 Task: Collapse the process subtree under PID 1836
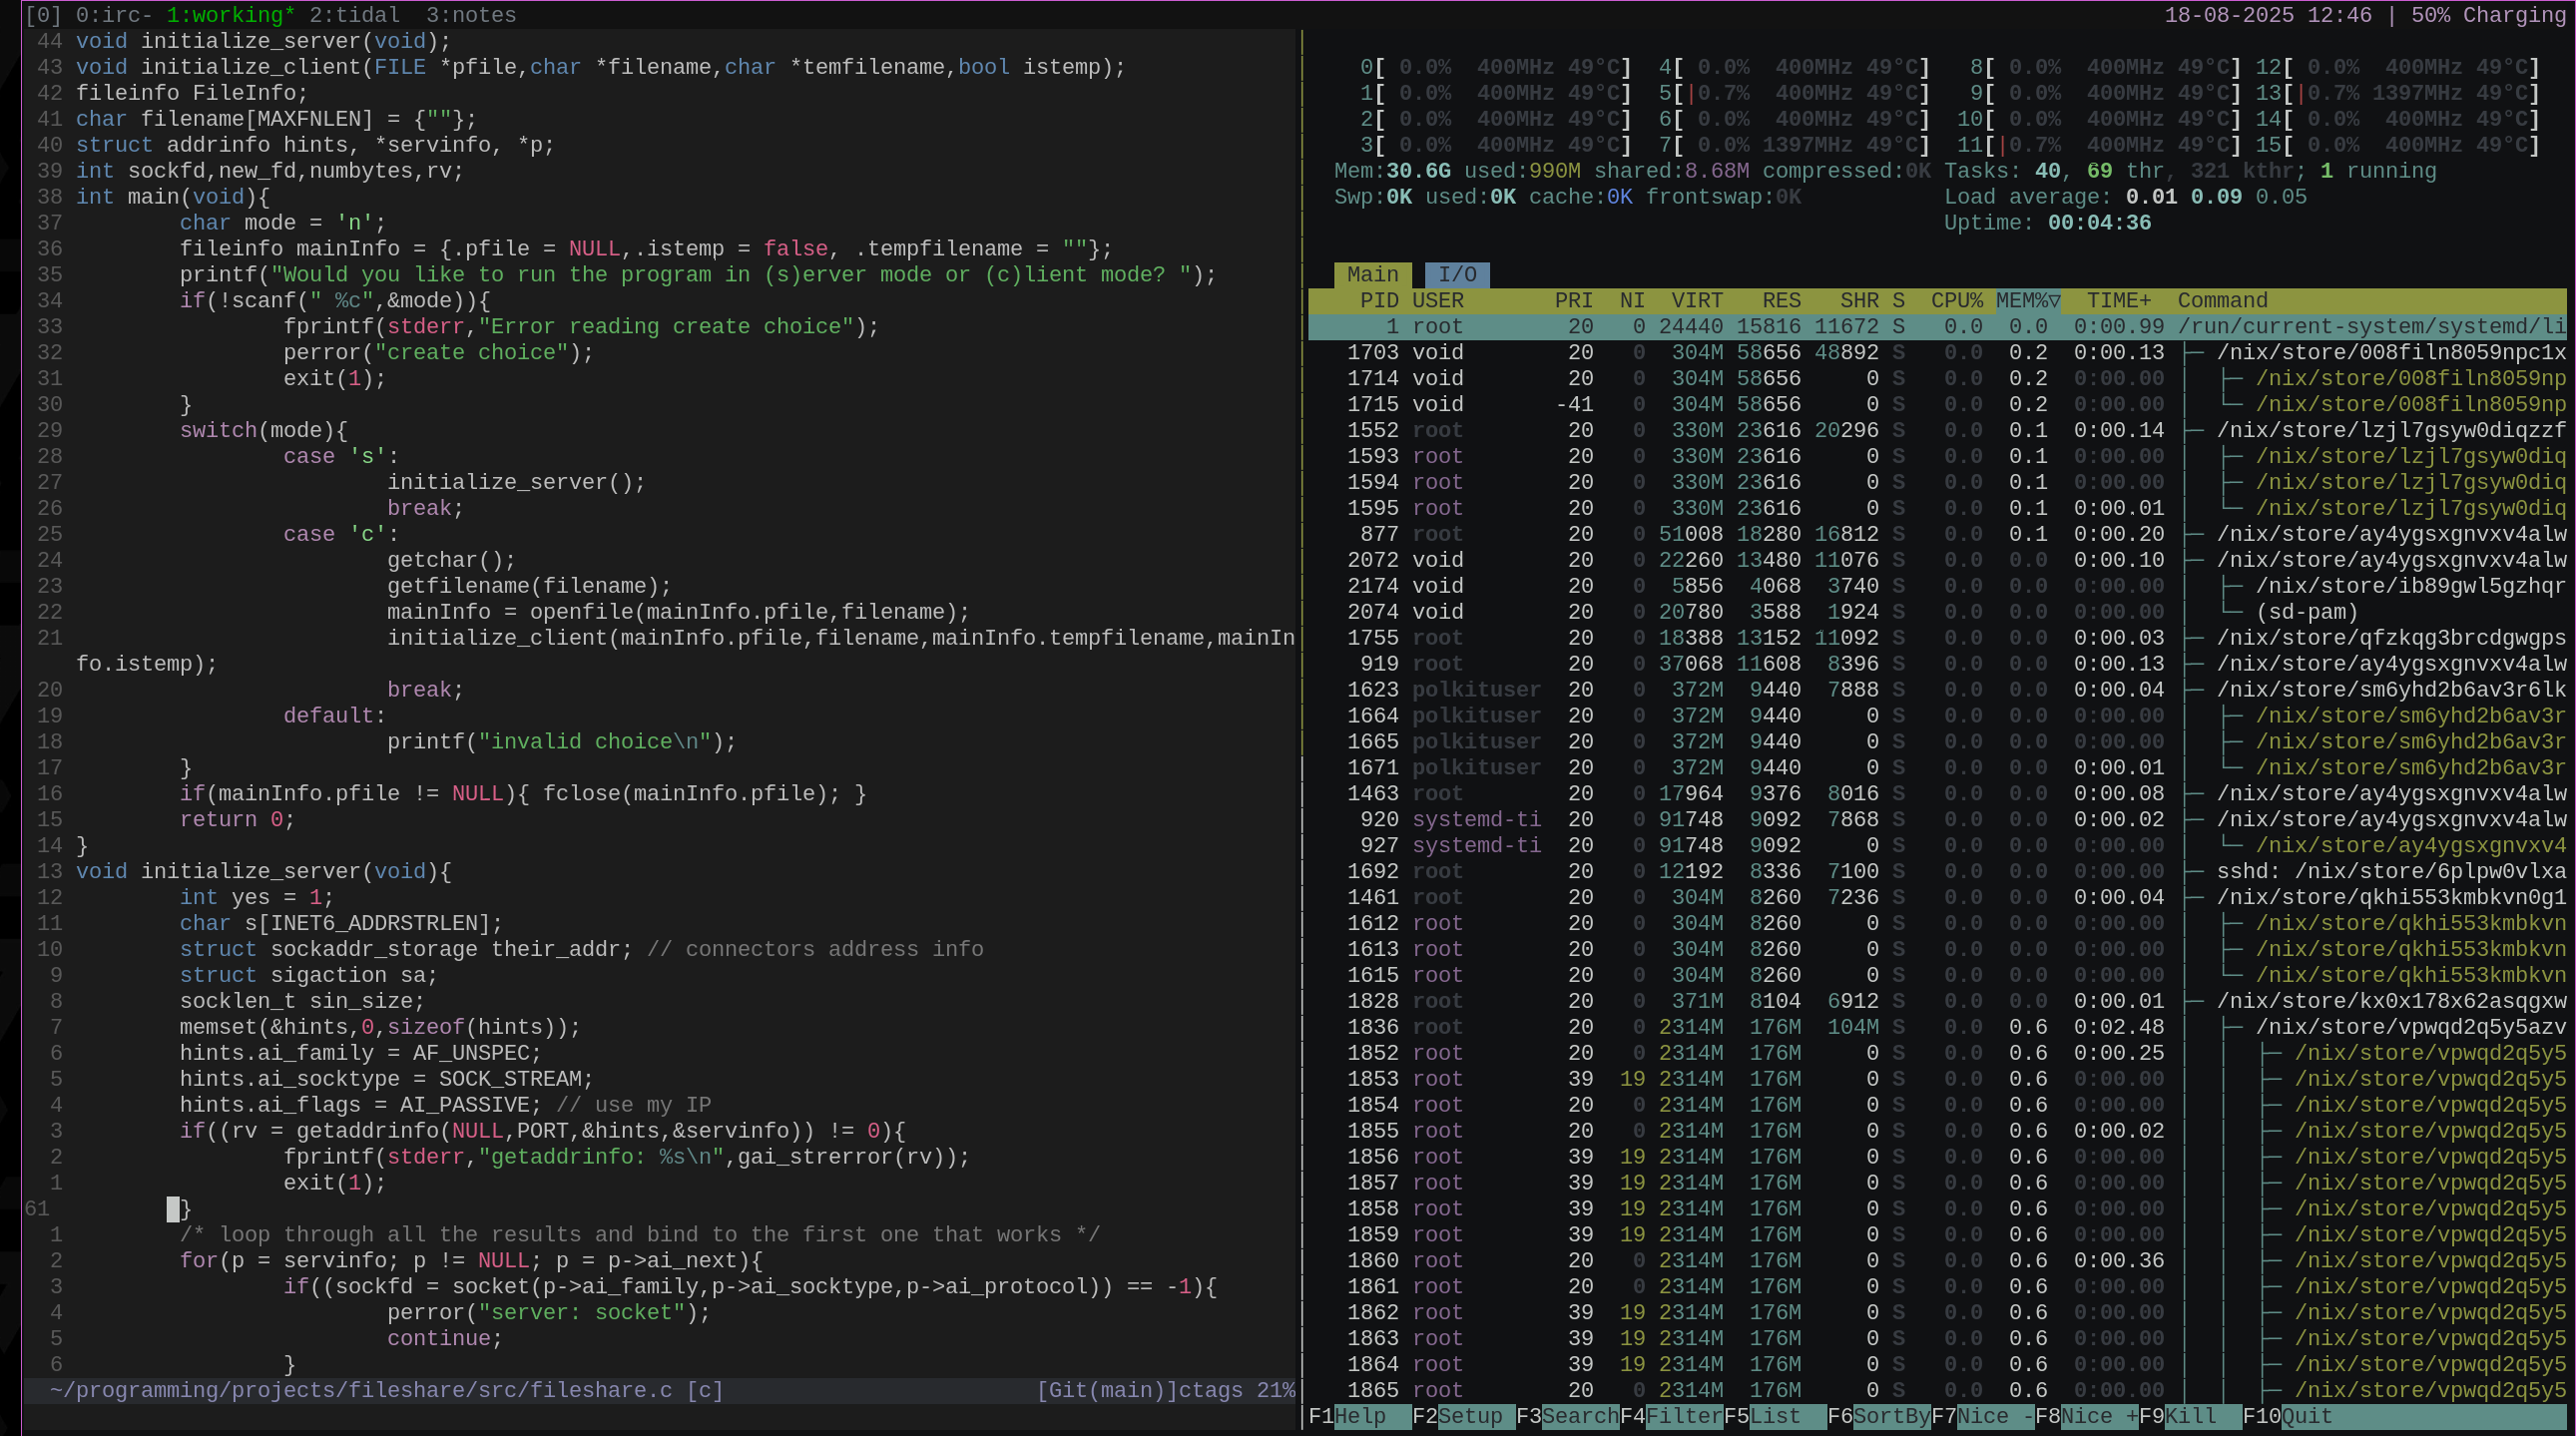pyautogui.click(x=1375, y=1026)
